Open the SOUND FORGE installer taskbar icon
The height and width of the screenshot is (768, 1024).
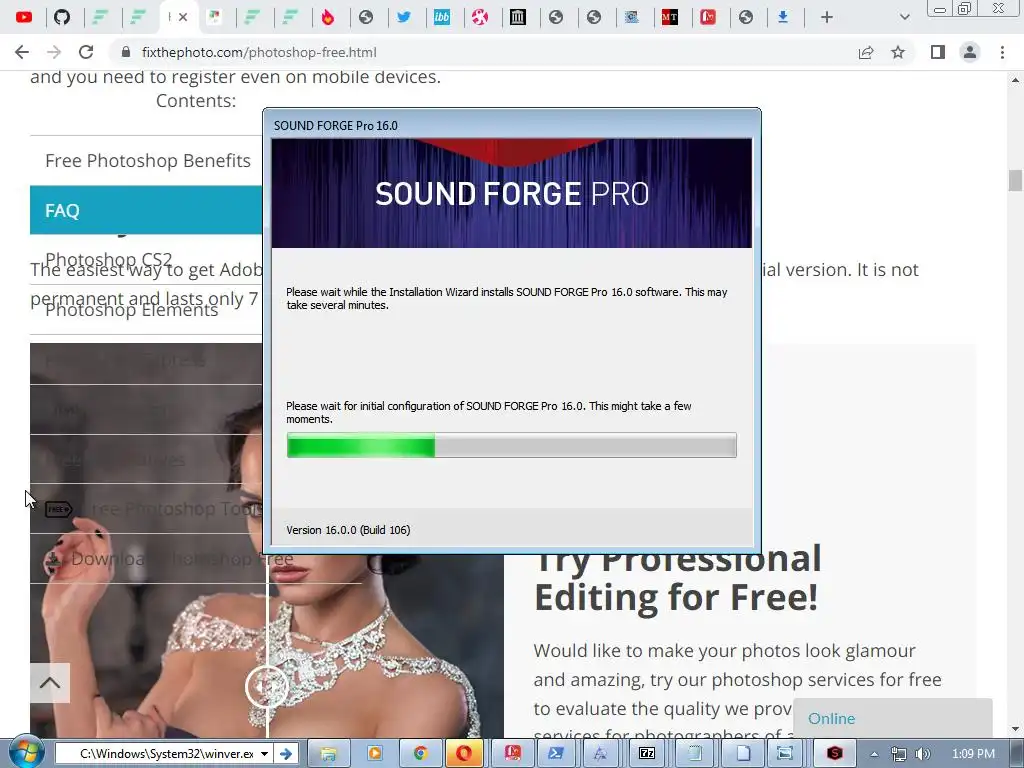coord(835,754)
